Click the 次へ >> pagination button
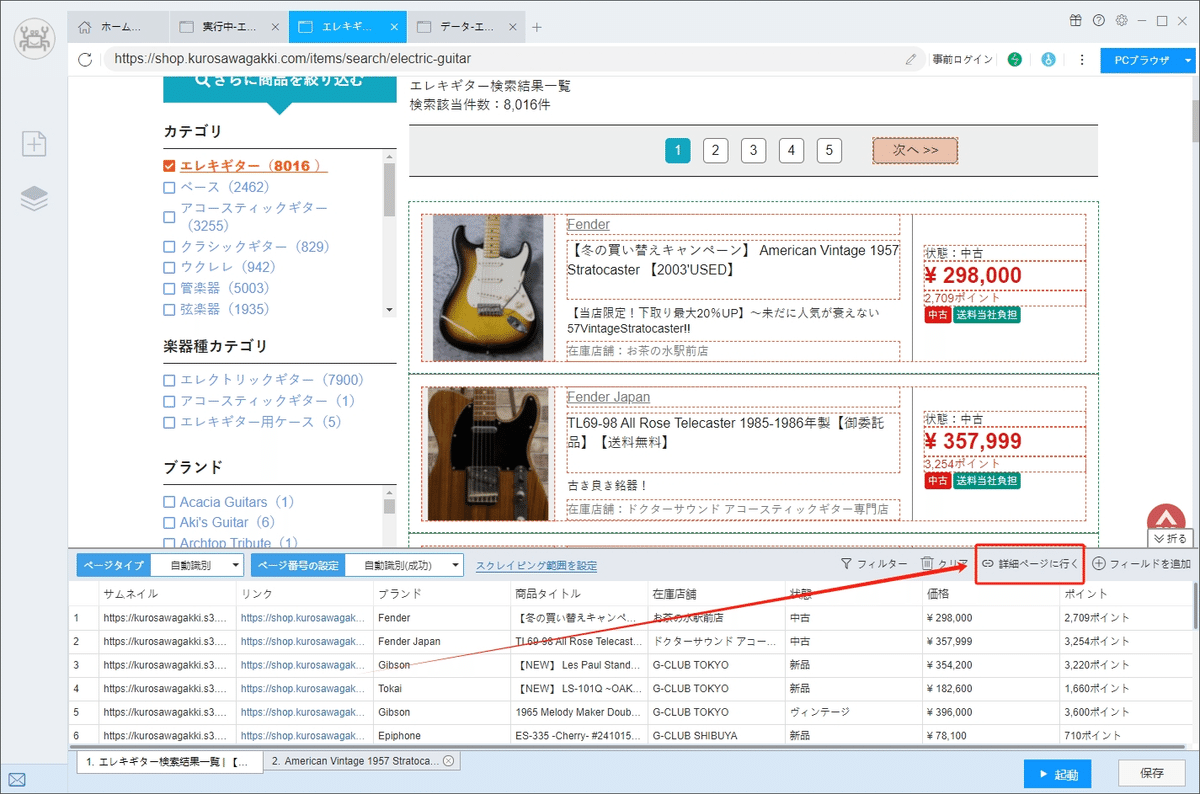The height and width of the screenshot is (794, 1200). coord(915,150)
